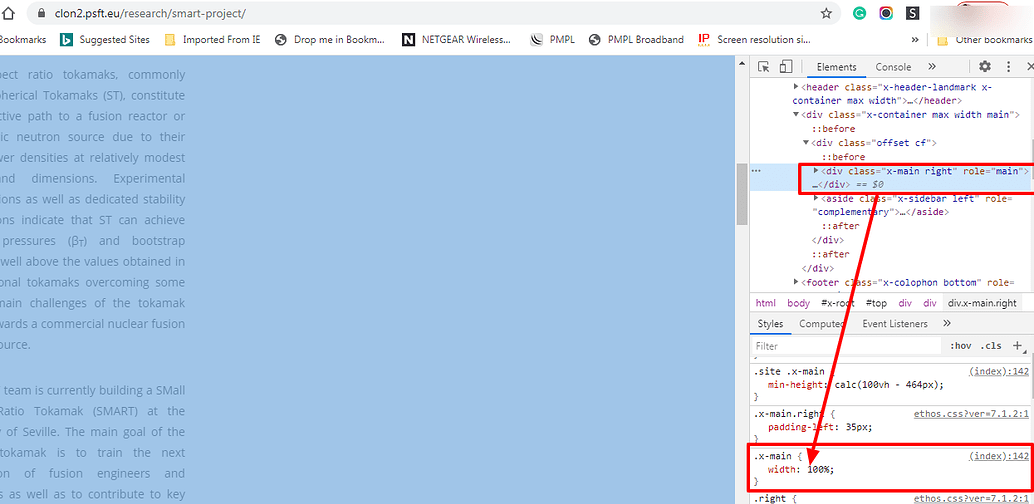Select the Computed tab

[822, 324]
